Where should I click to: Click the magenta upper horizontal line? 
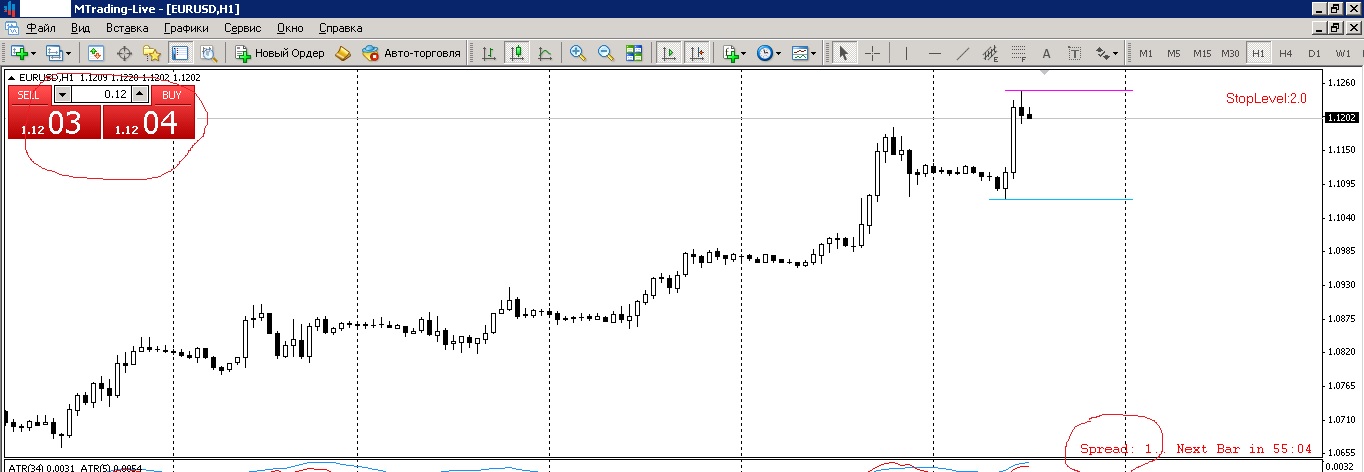(x=1069, y=91)
